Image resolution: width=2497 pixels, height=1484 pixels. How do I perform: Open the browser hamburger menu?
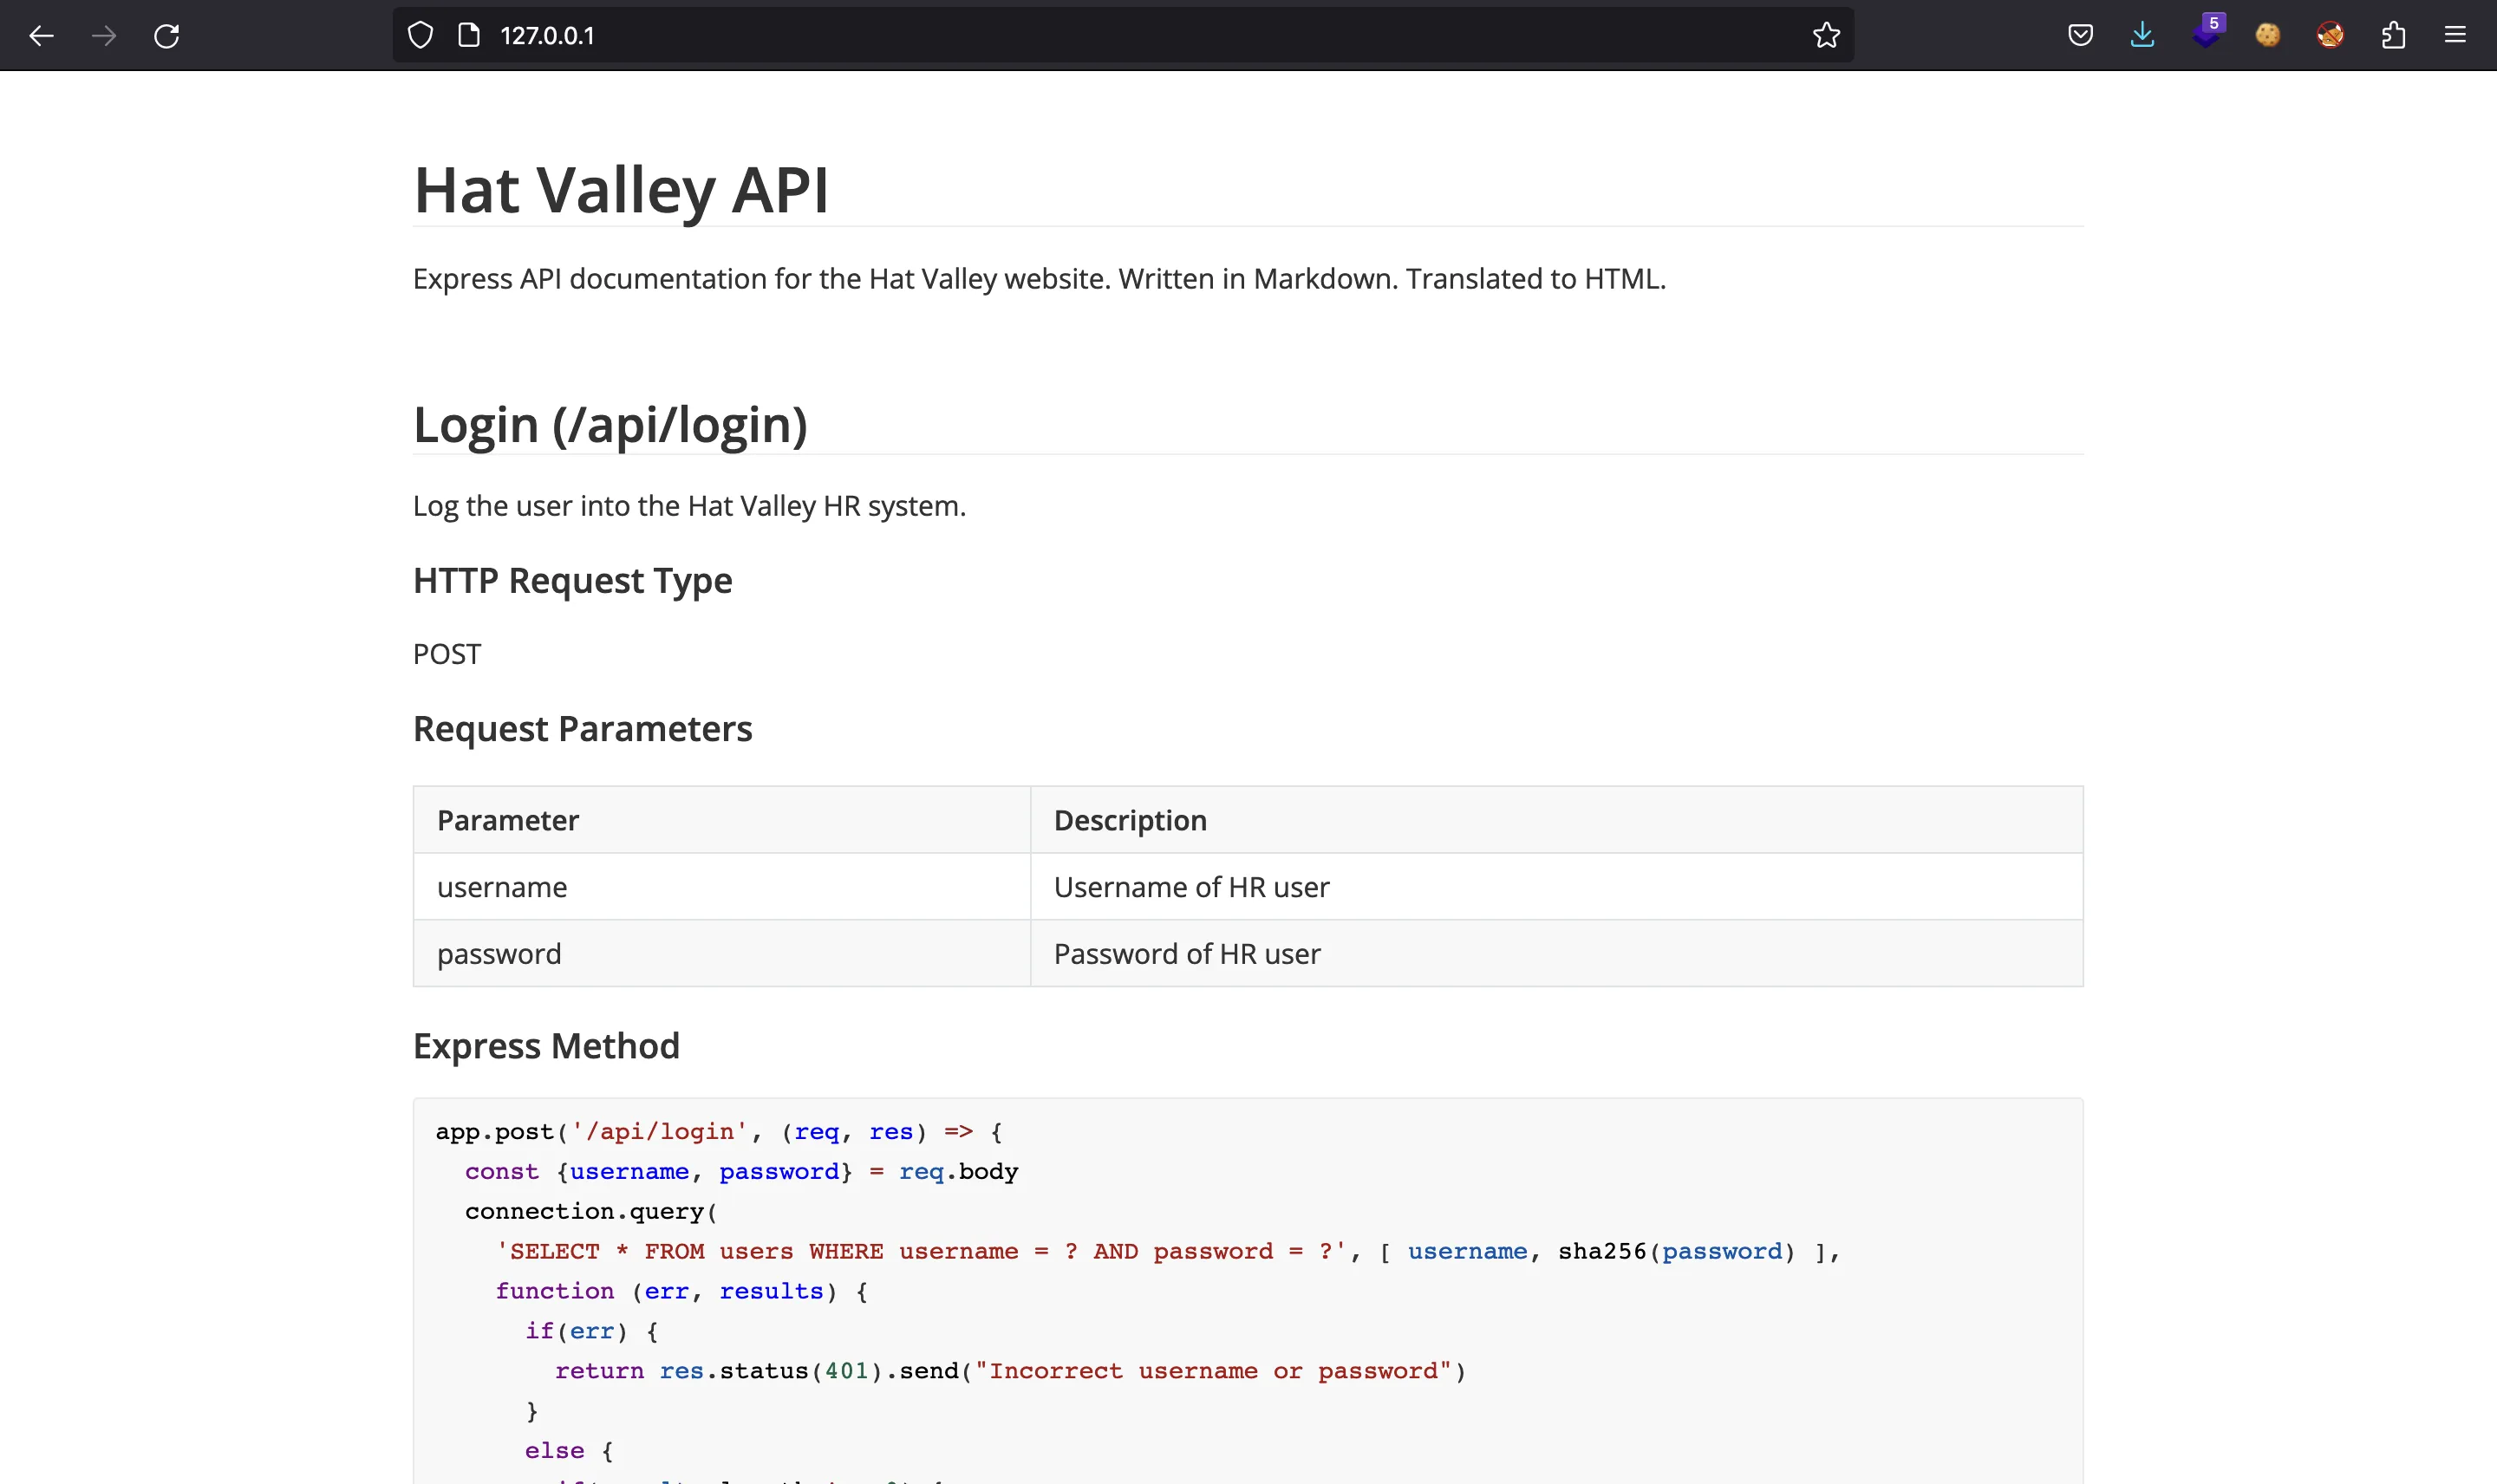pos(2455,36)
